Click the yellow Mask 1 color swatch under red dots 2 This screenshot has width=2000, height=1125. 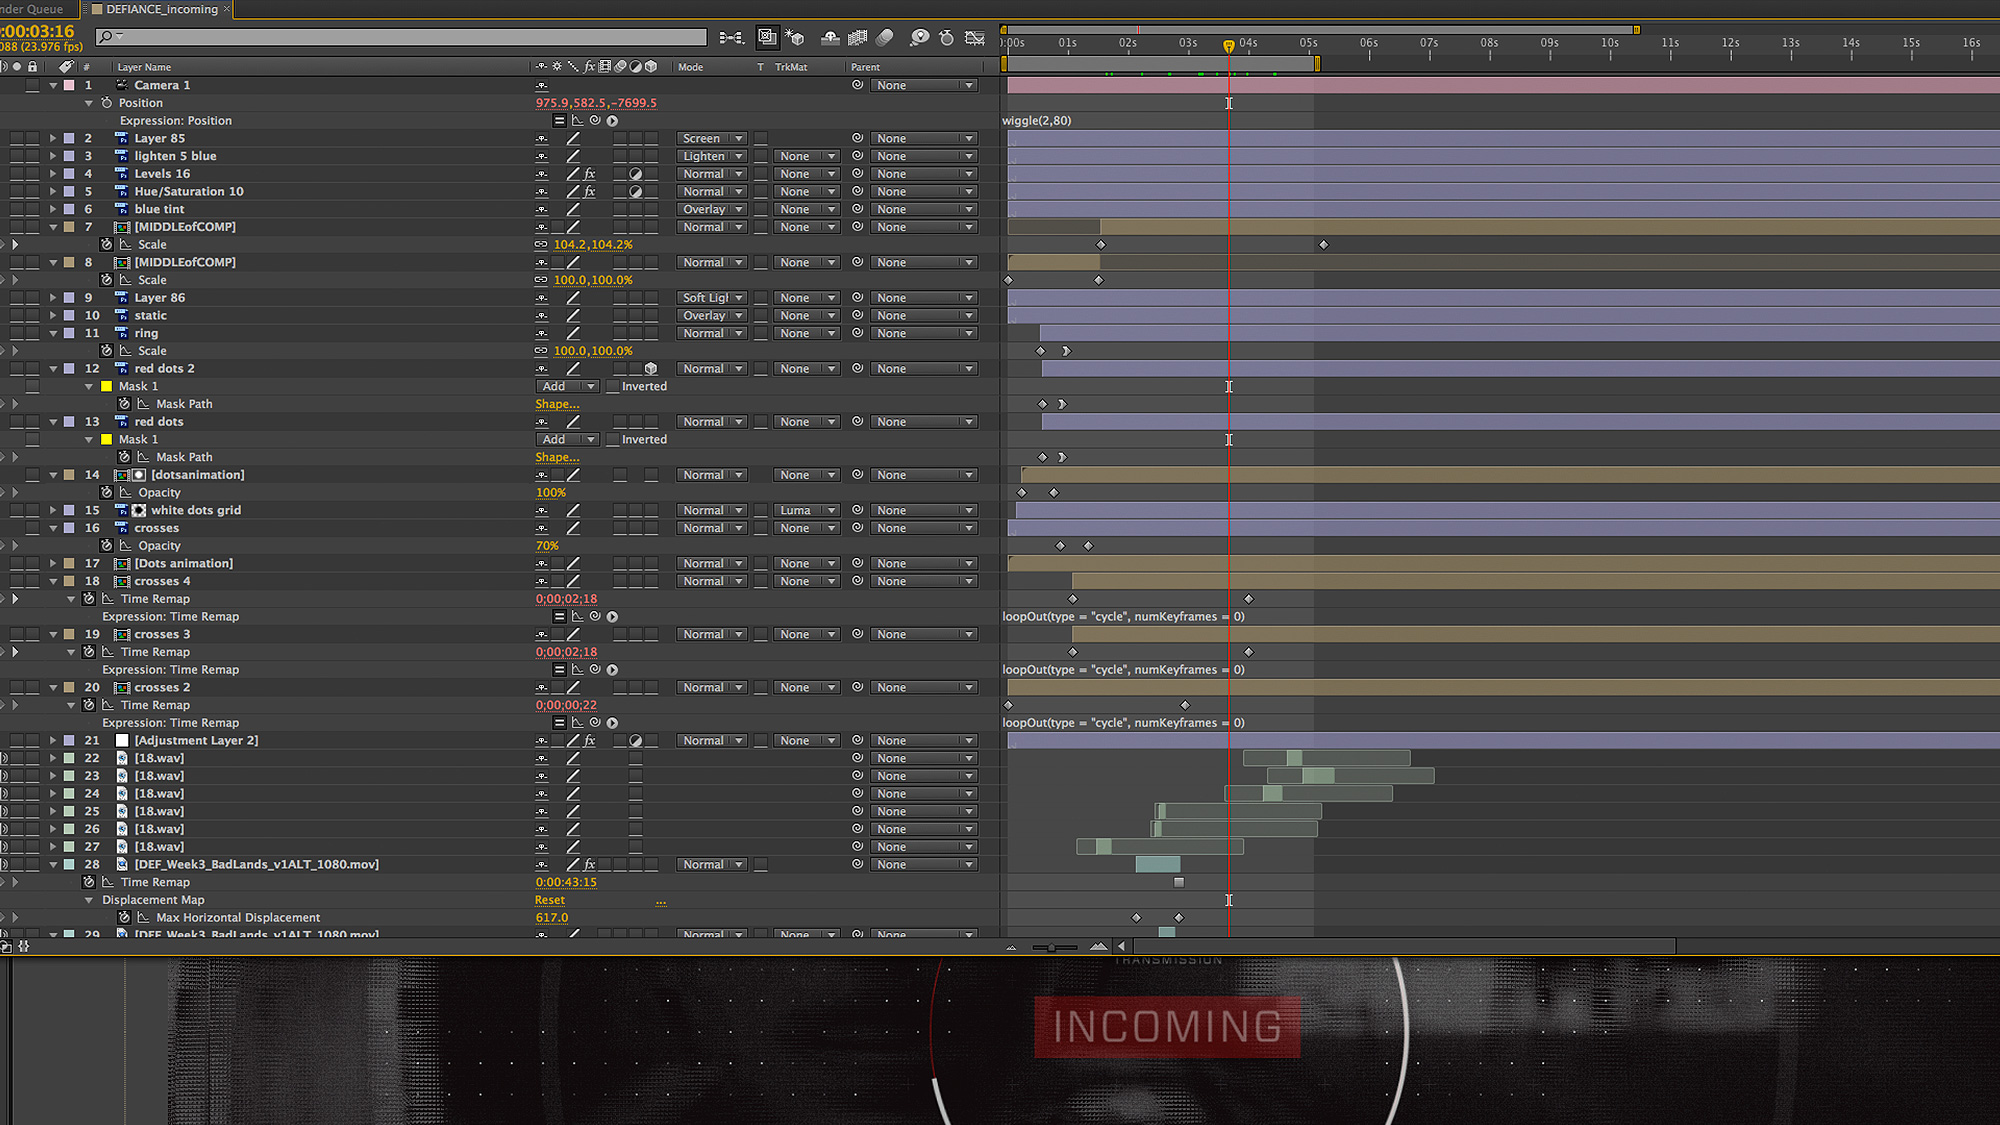click(106, 387)
